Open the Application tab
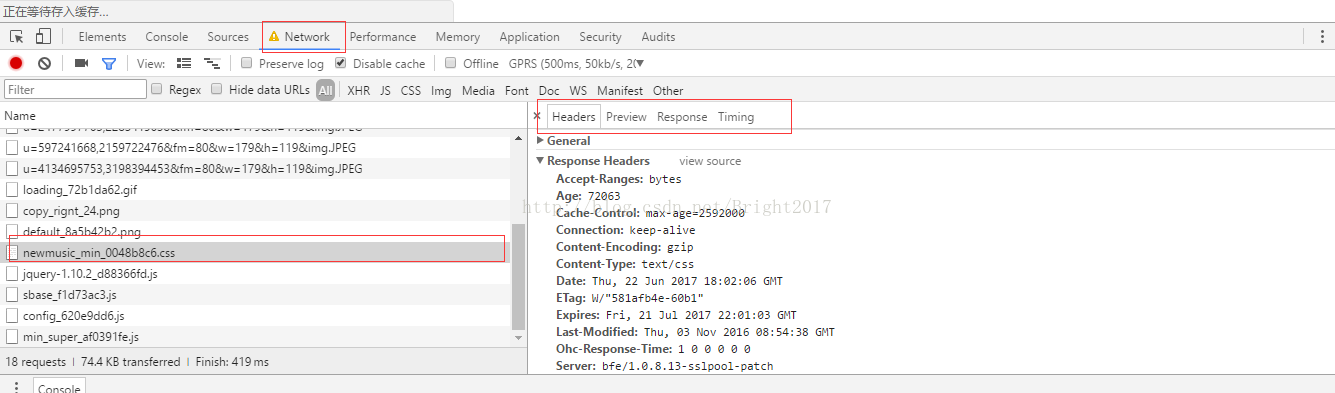The width and height of the screenshot is (1335, 393). pos(530,37)
